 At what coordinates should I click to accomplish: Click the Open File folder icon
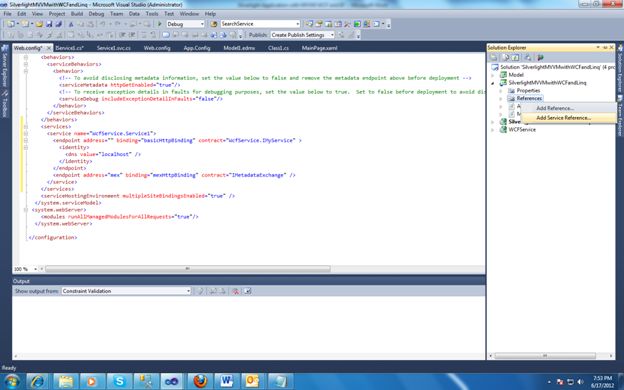[x=39, y=24]
